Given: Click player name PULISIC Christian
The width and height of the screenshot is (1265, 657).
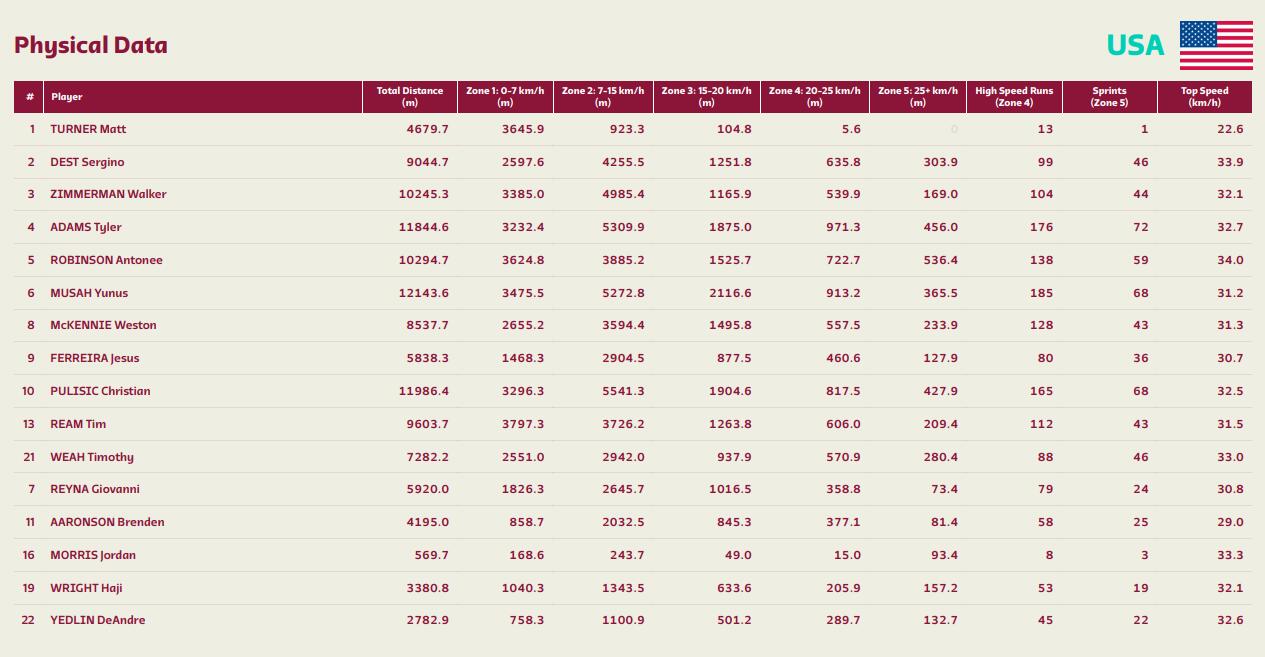Looking at the screenshot, I should click(x=100, y=391).
